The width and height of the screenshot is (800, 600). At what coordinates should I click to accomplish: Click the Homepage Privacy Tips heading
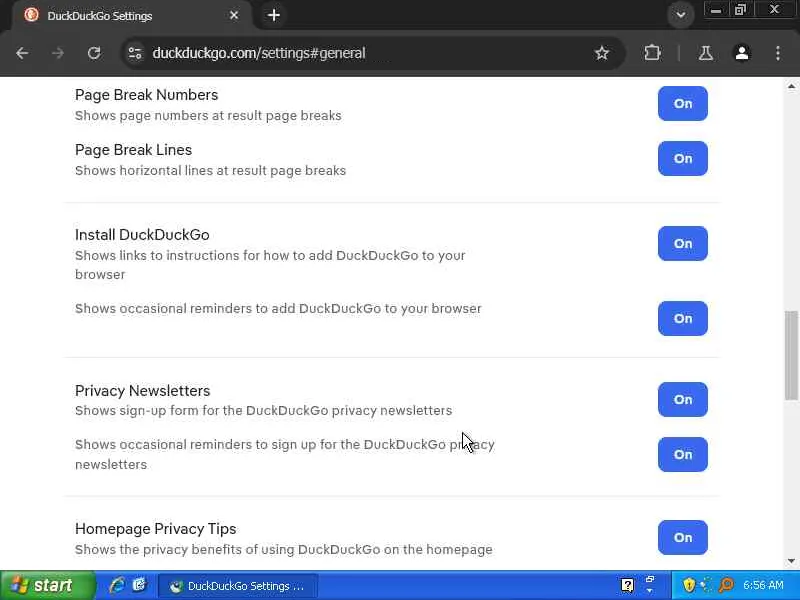(156, 529)
